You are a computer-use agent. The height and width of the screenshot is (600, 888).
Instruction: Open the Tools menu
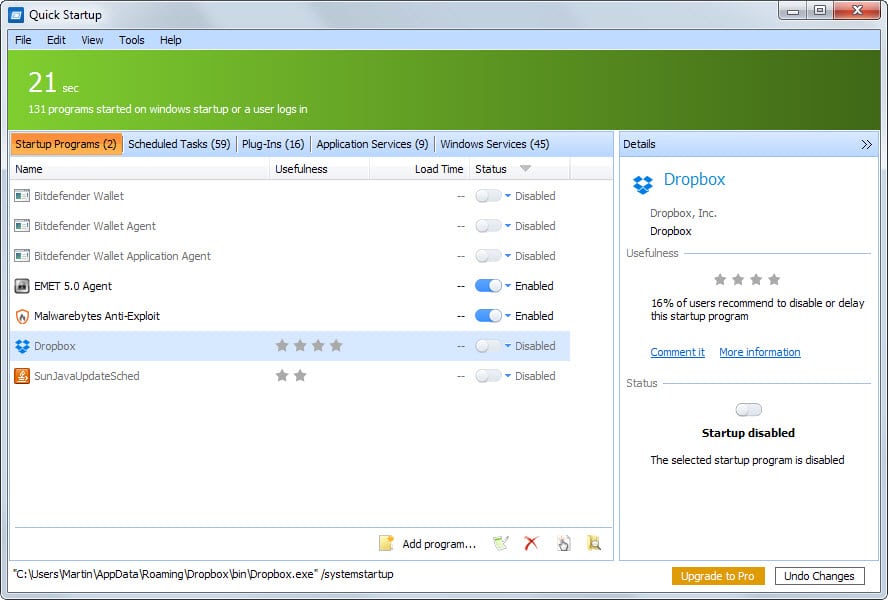[131, 40]
